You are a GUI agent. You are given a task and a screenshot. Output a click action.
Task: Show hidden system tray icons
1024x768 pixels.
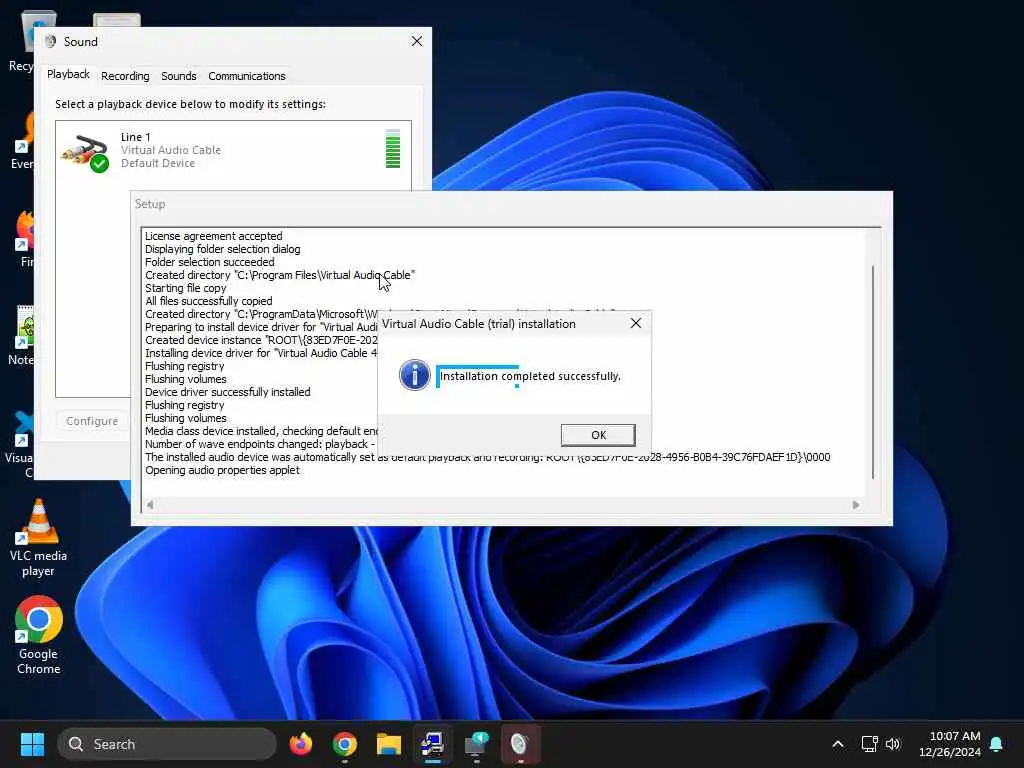tap(838, 744)
